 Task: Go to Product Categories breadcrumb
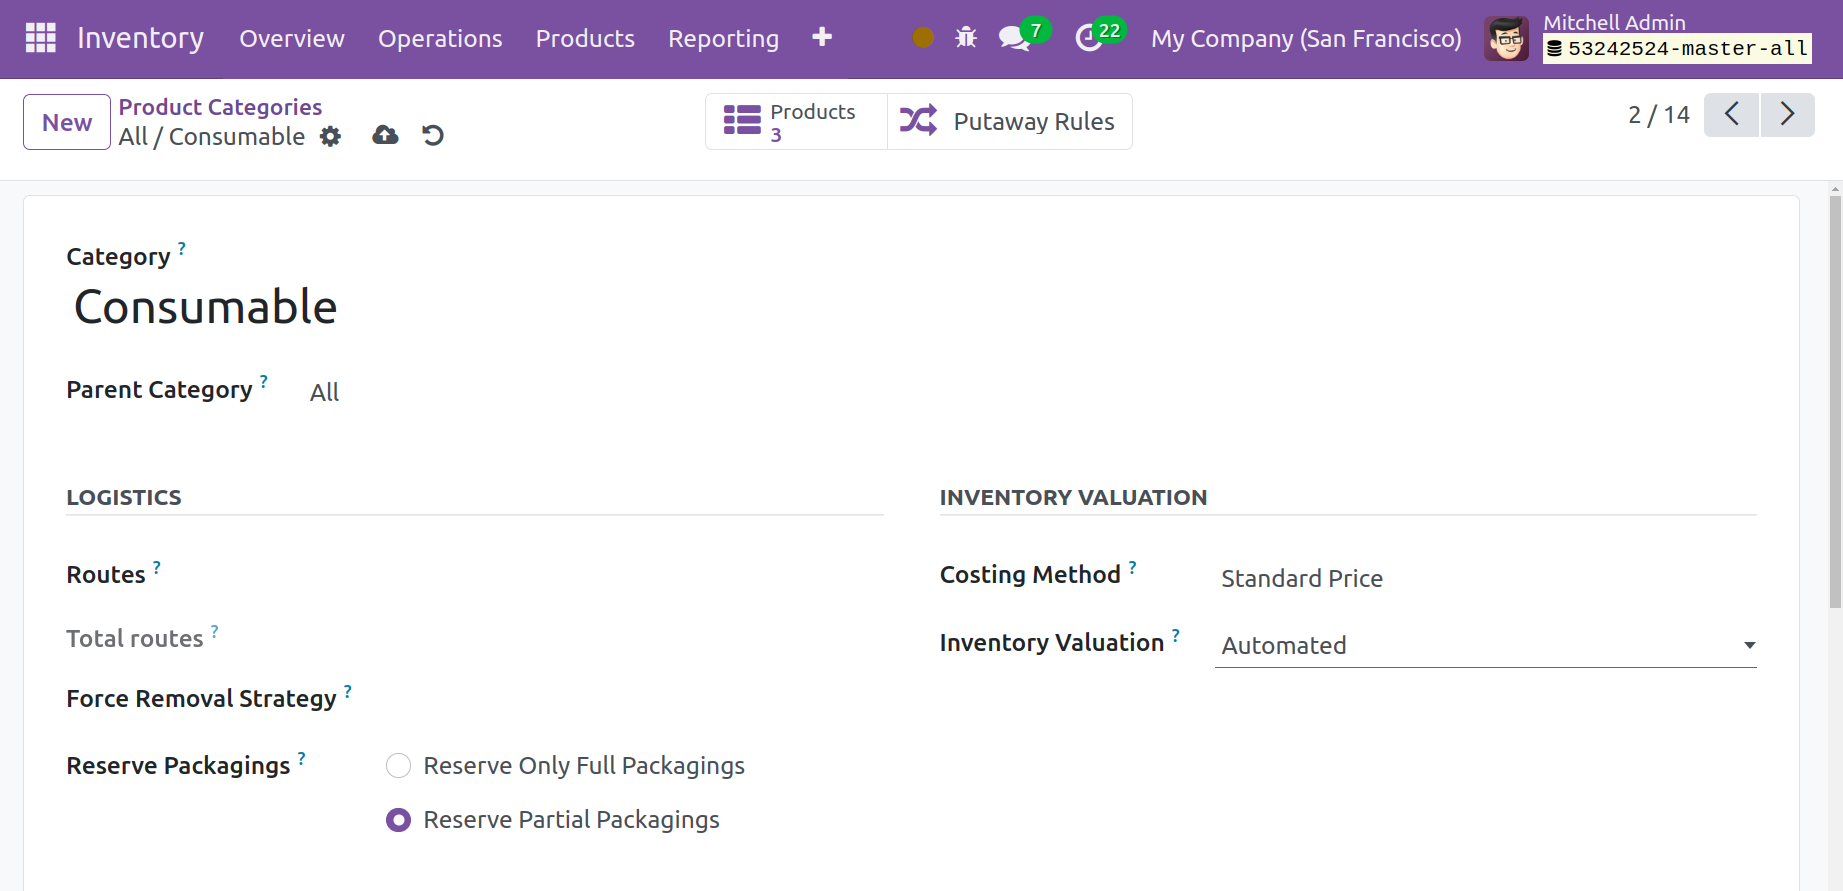220,107
